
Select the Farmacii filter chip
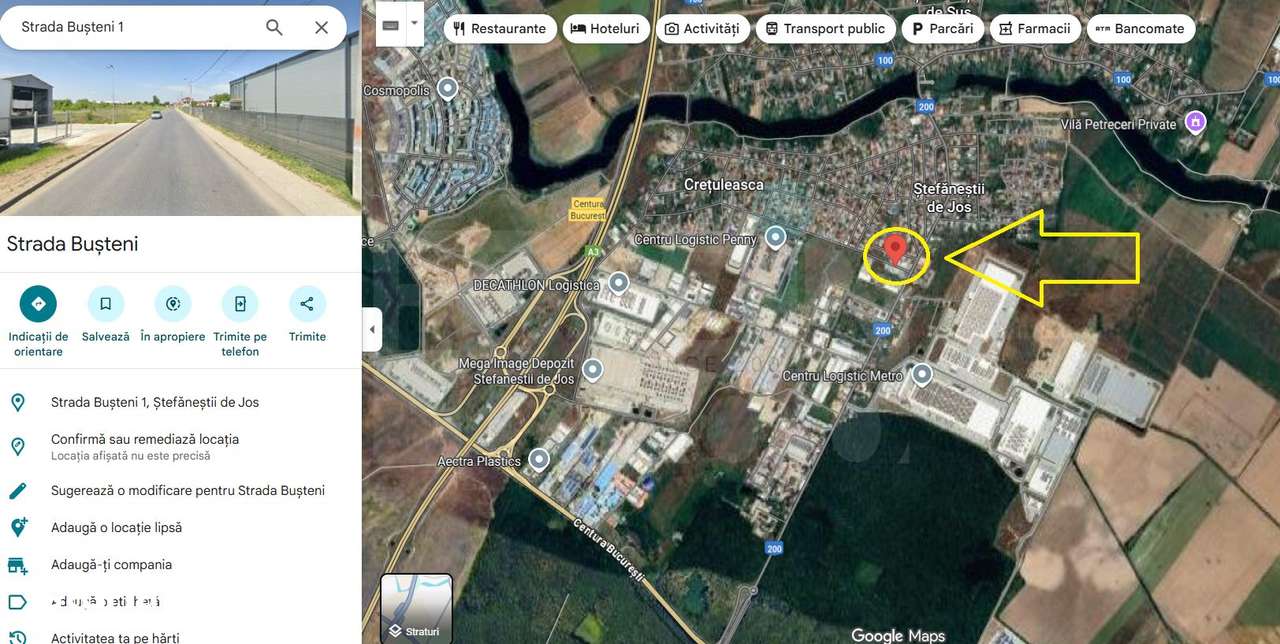click(x=1035, y=29)
